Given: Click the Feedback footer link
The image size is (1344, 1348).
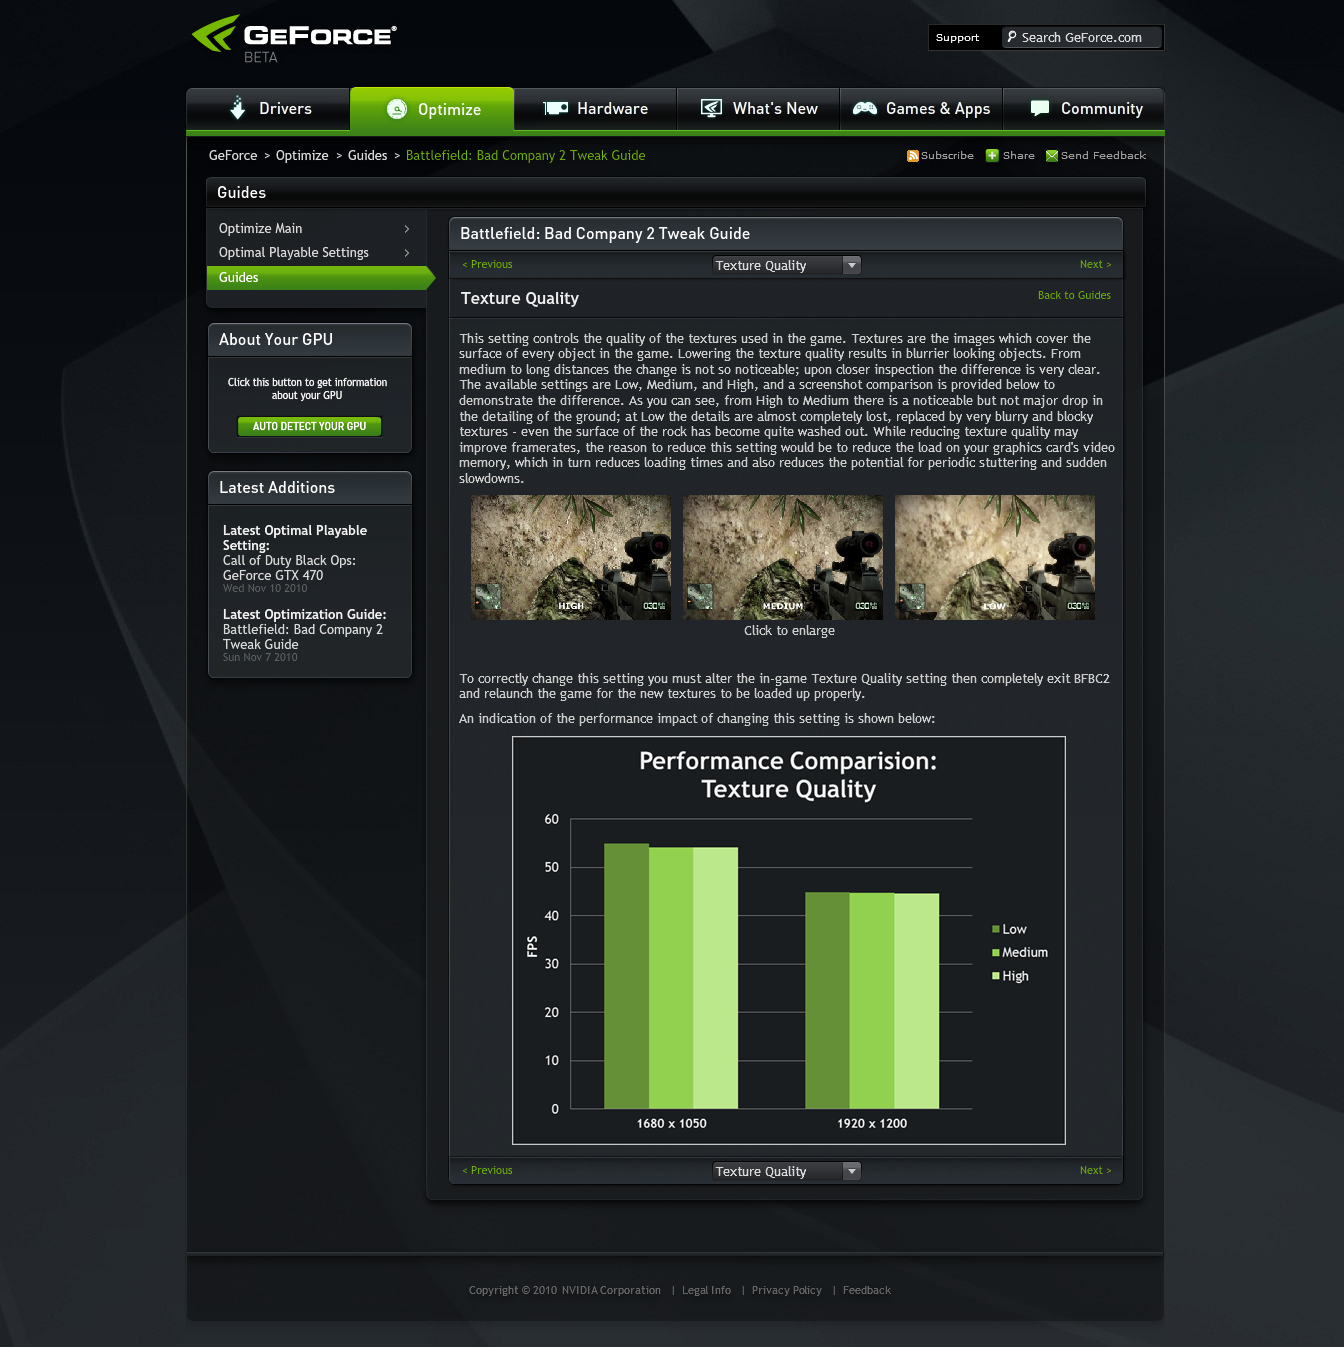Looking at the screenshot, I should [x=866, y=1290].
